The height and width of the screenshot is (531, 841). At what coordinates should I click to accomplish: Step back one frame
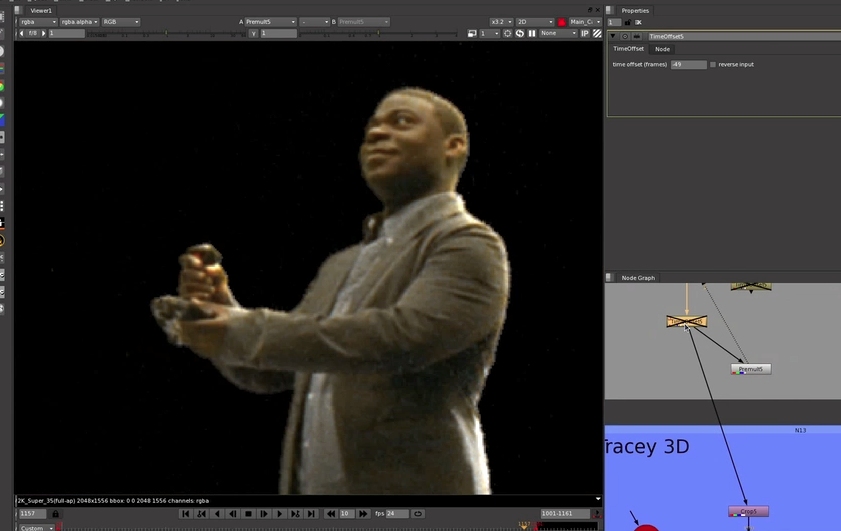pos(233,514)
